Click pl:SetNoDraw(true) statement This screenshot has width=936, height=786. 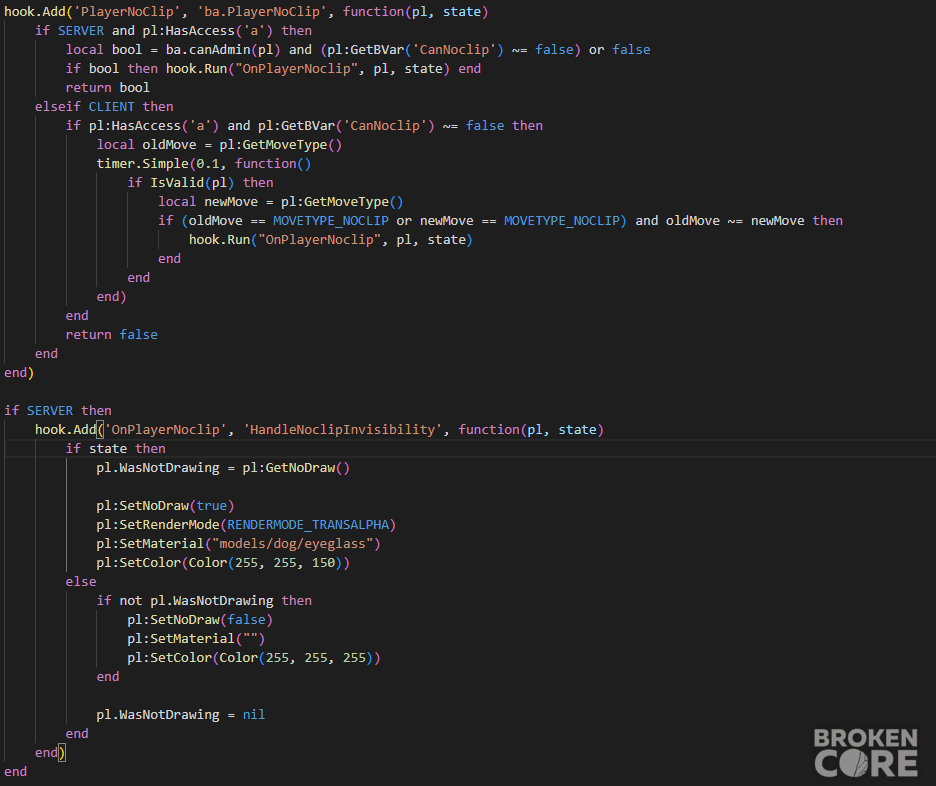click(165, 505)
